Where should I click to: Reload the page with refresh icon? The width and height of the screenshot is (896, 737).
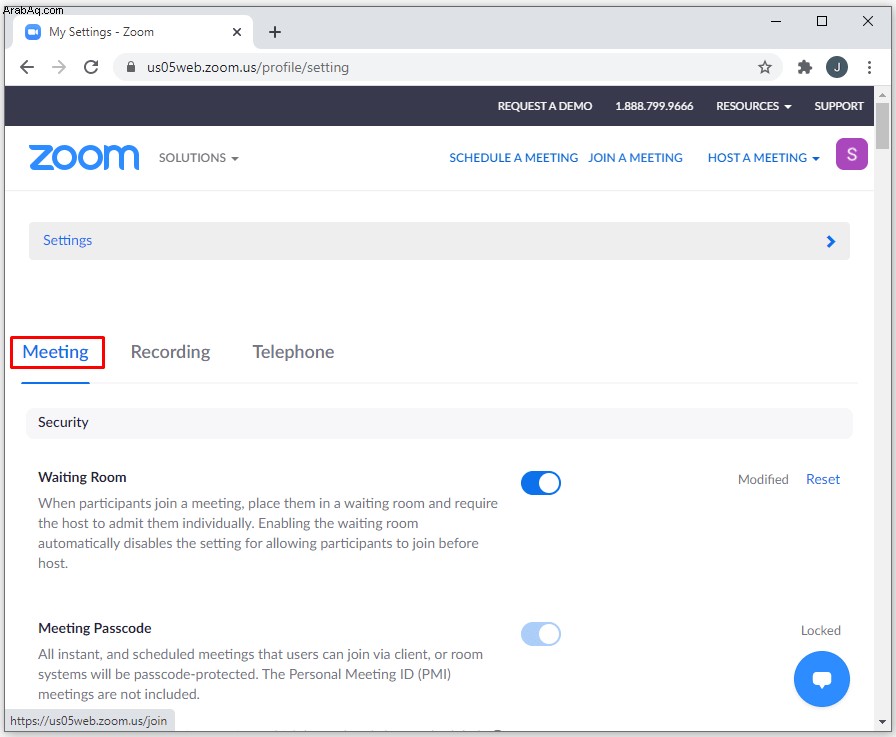click(x=91, y=67)
